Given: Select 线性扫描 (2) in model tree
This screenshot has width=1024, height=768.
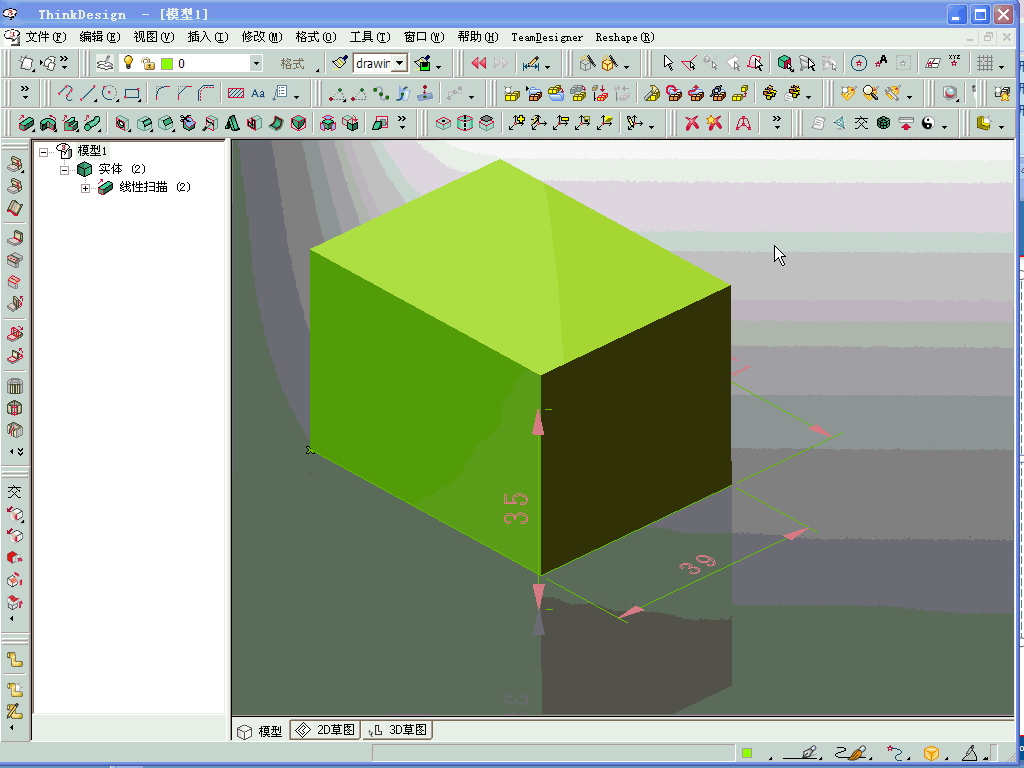Looking at the screenshot, I should coord(155,187).
